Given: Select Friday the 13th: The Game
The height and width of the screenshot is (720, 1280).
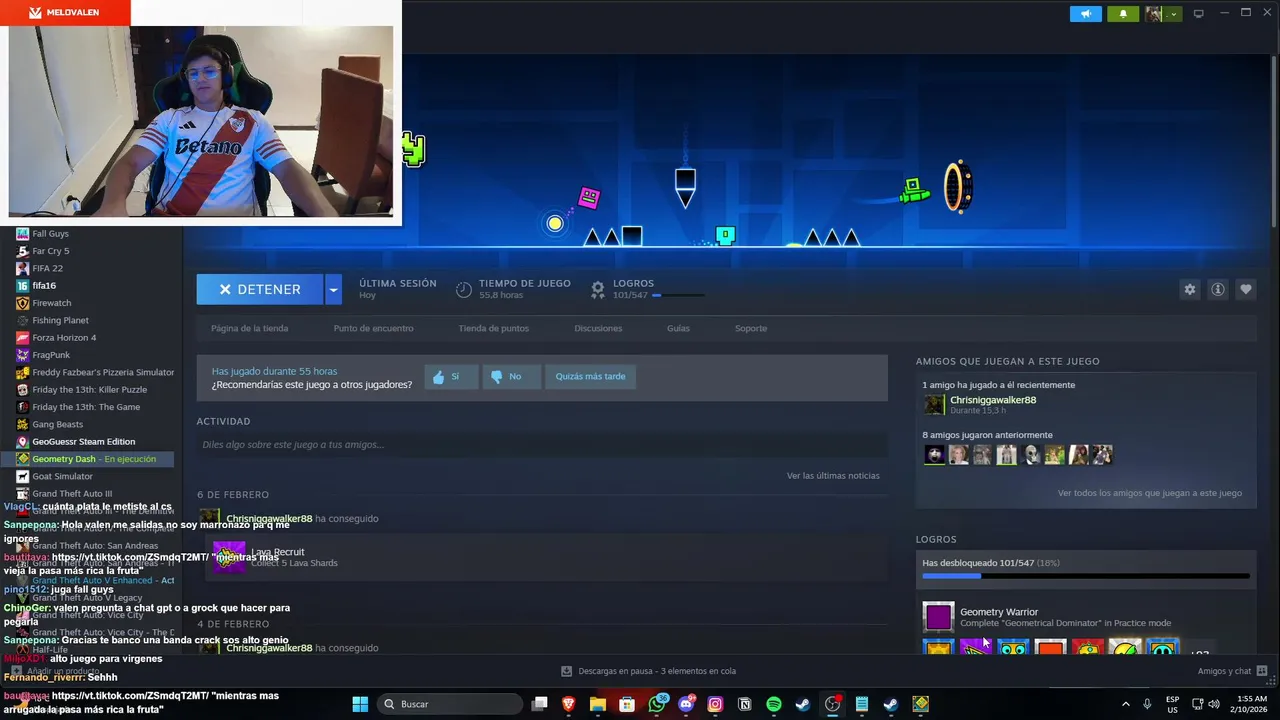Looking at the screenshot, I should coord(86,407).
